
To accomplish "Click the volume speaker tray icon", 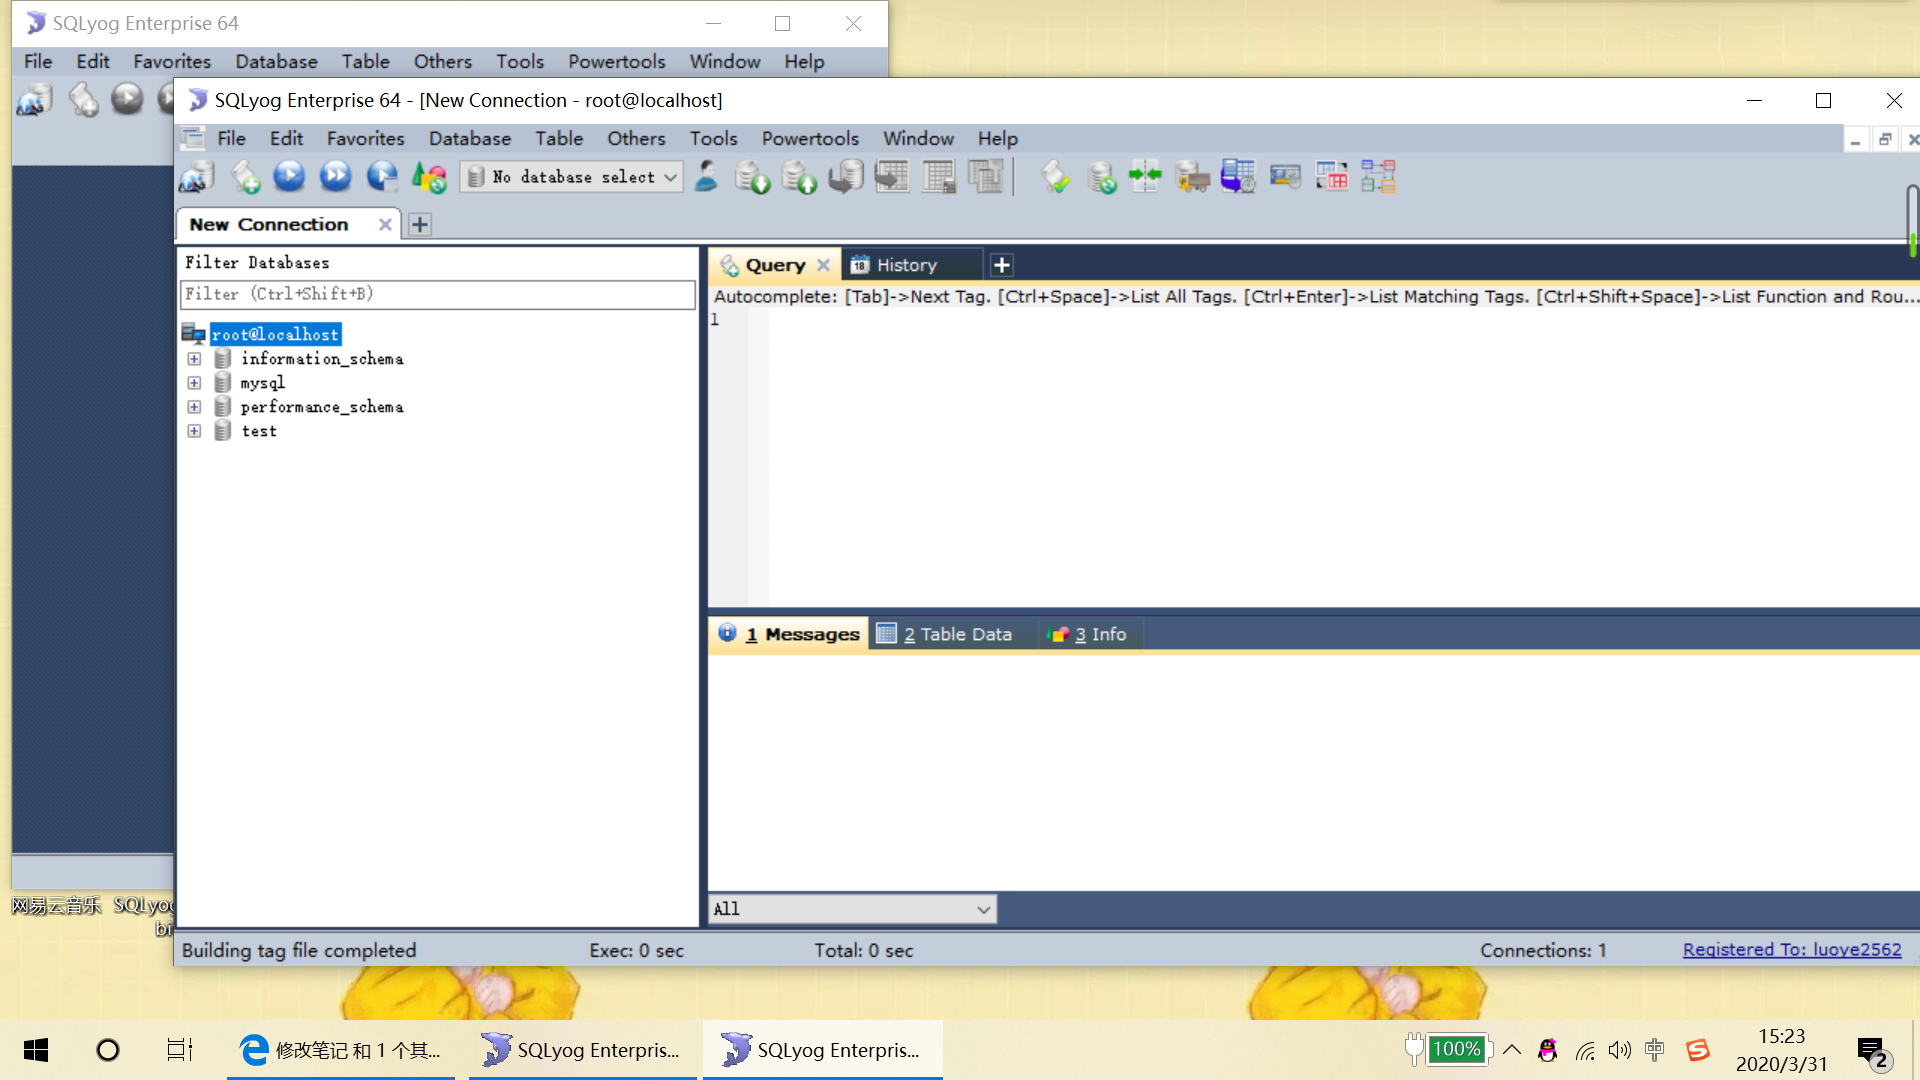I will tap(1619, 1050).
